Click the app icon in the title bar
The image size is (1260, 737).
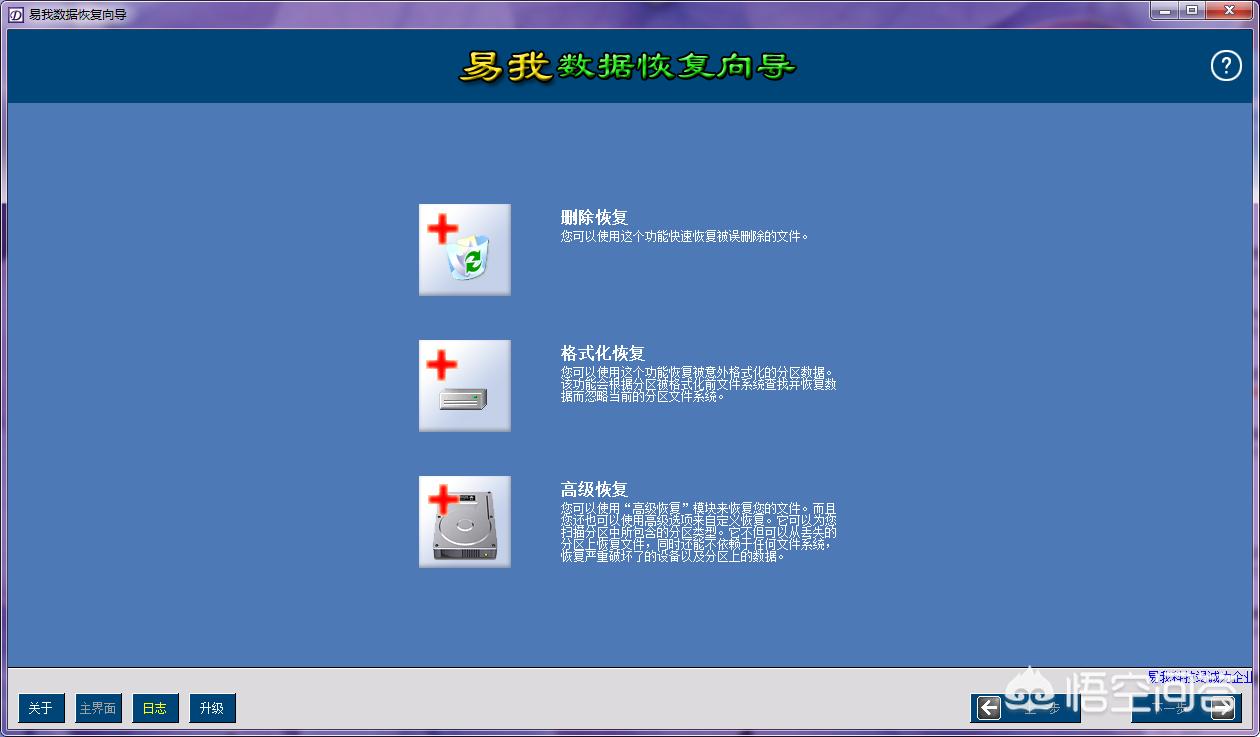pos(15,14)
